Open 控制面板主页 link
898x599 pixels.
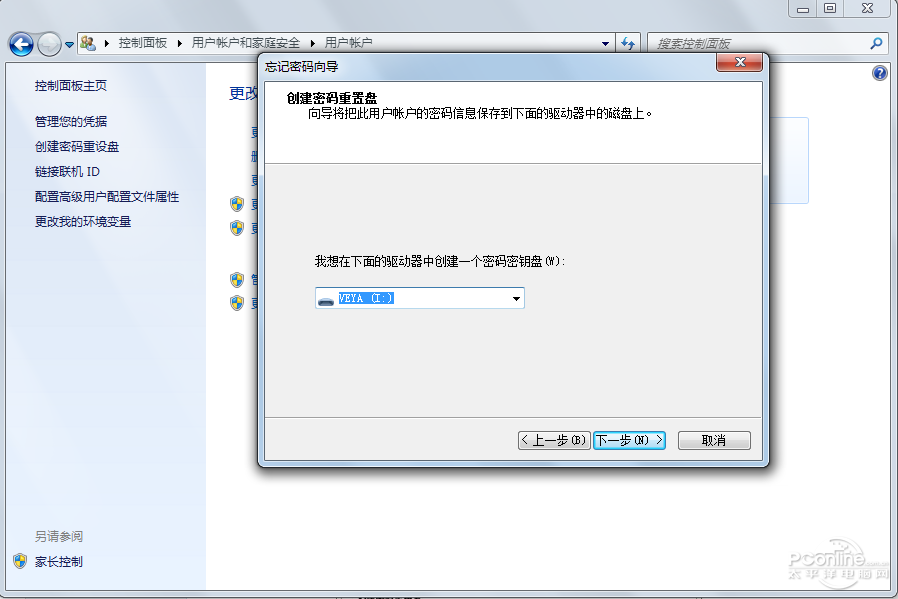point(70,86)
